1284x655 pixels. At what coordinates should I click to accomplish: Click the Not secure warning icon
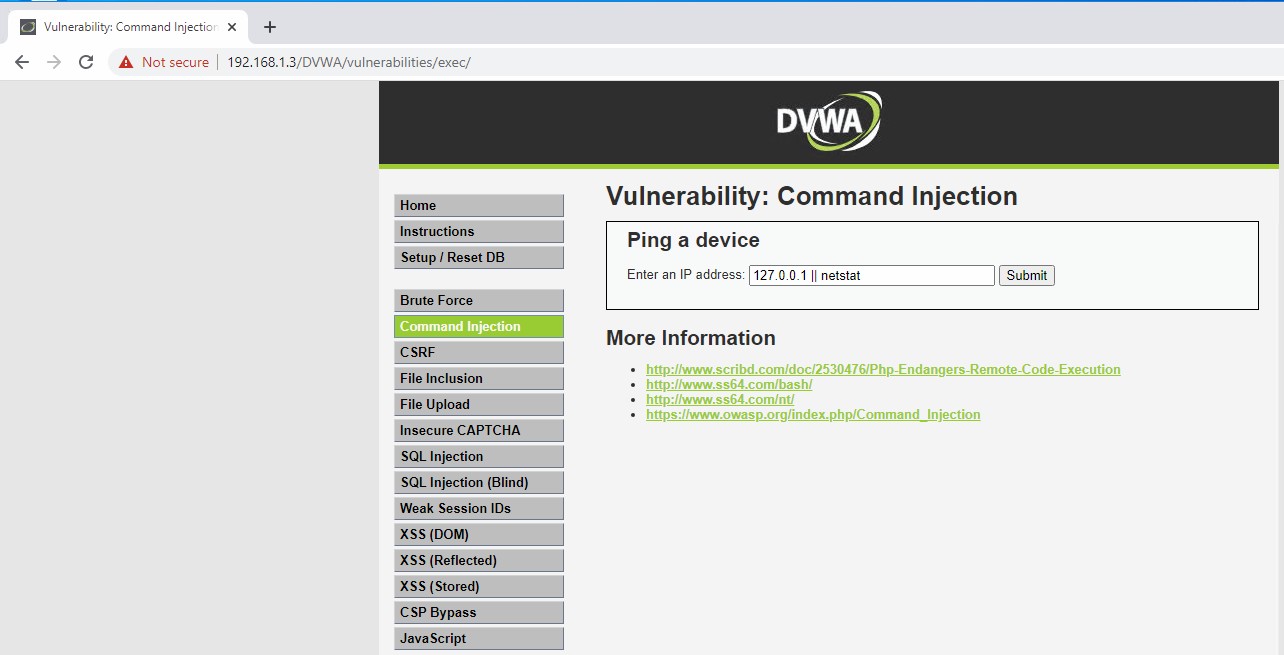(126, 62)
